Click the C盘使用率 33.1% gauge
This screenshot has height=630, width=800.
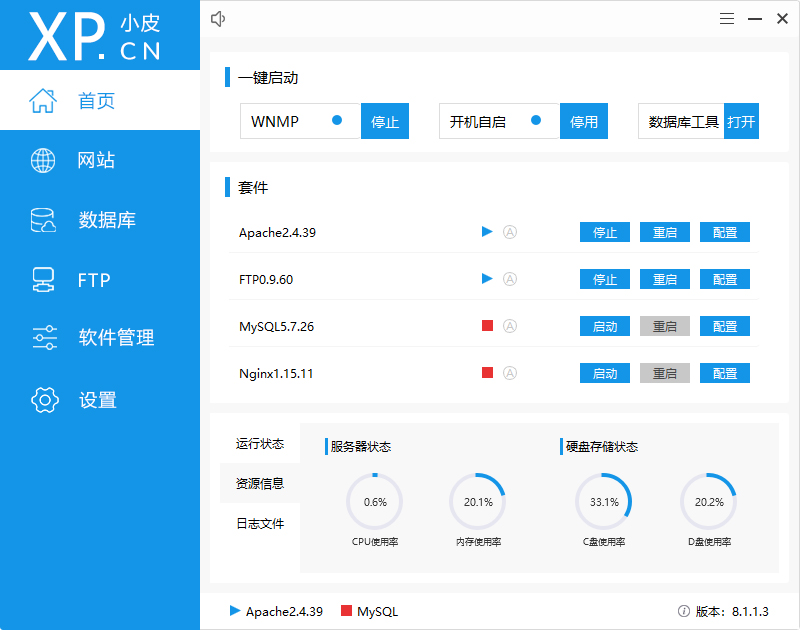604,501
